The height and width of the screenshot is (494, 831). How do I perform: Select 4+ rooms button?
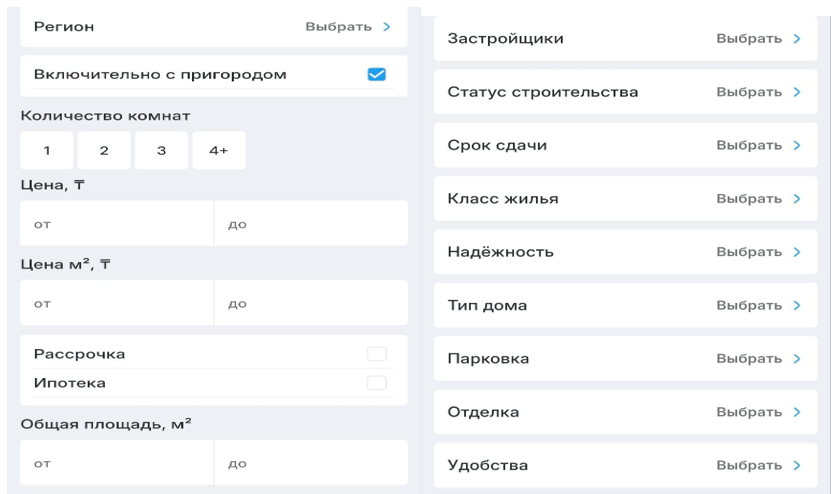pos(219,151)
